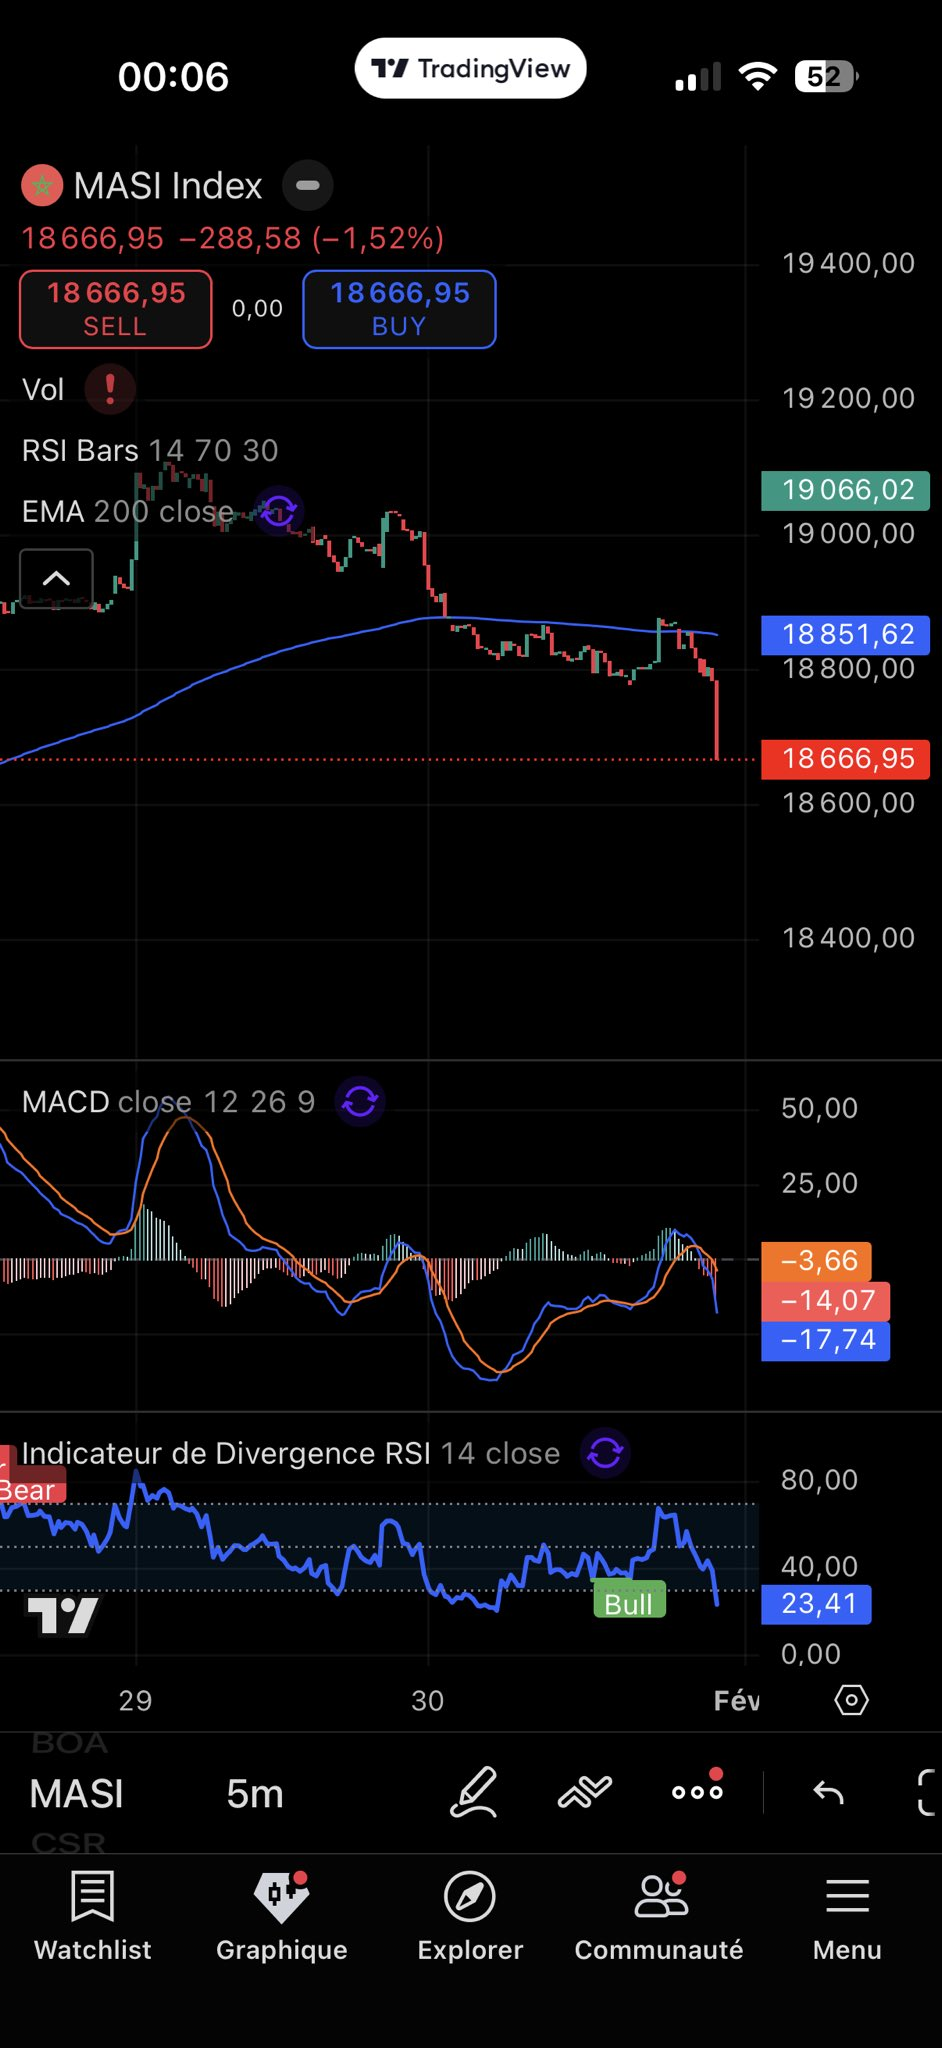
Task: Collapse the indicator legend with chevron
Action: tap(57, 578)
